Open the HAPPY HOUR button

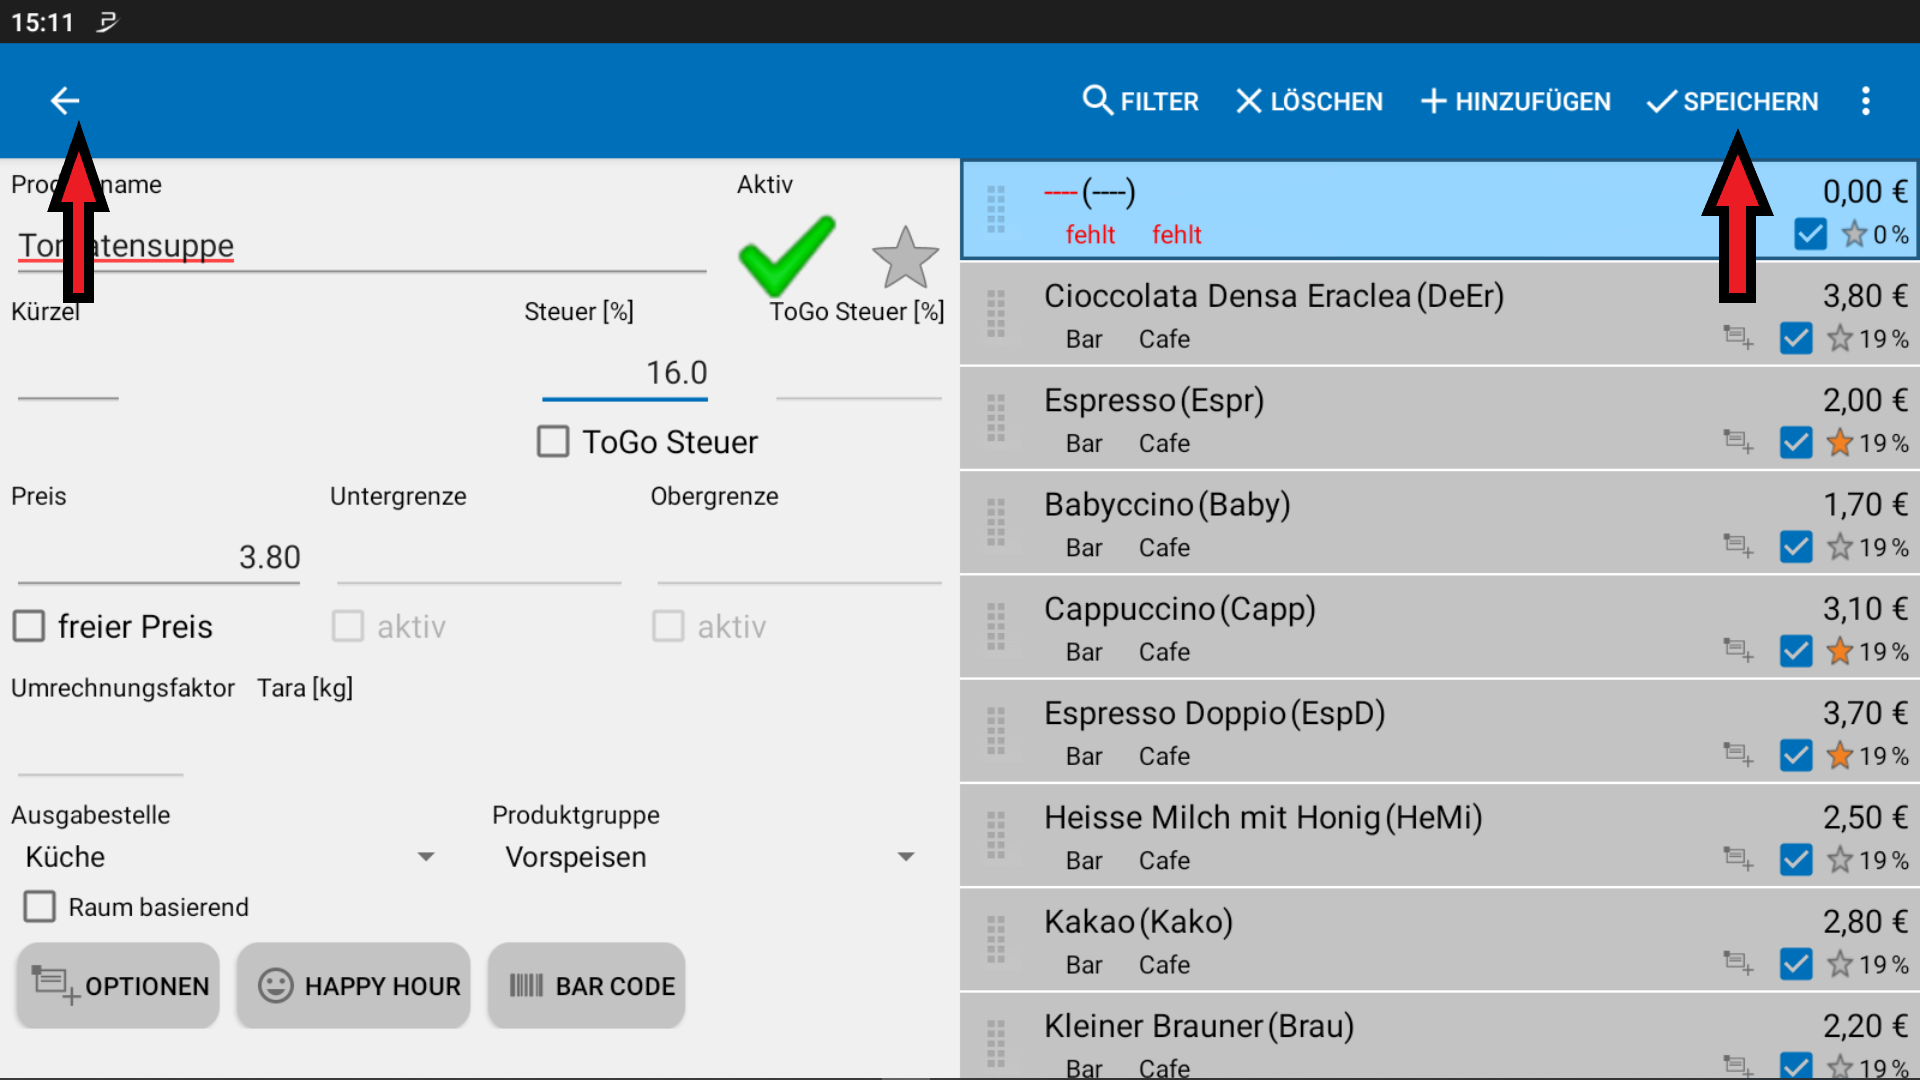click(x=354, y=986)
